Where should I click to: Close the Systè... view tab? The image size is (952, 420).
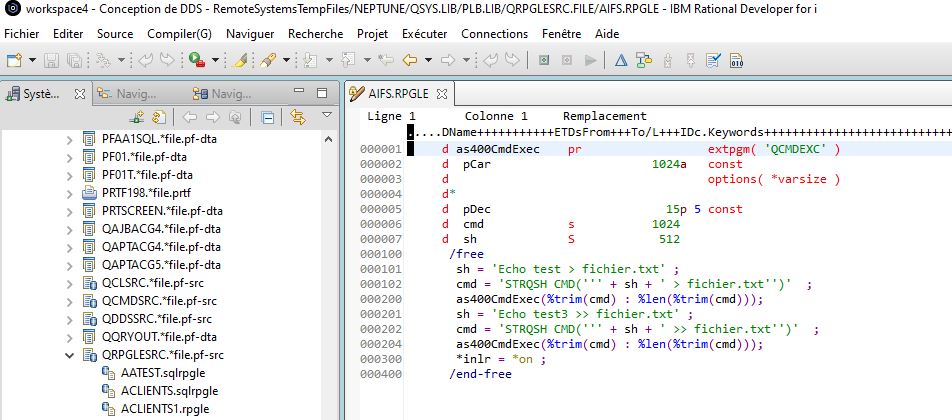tap(80, 94)
